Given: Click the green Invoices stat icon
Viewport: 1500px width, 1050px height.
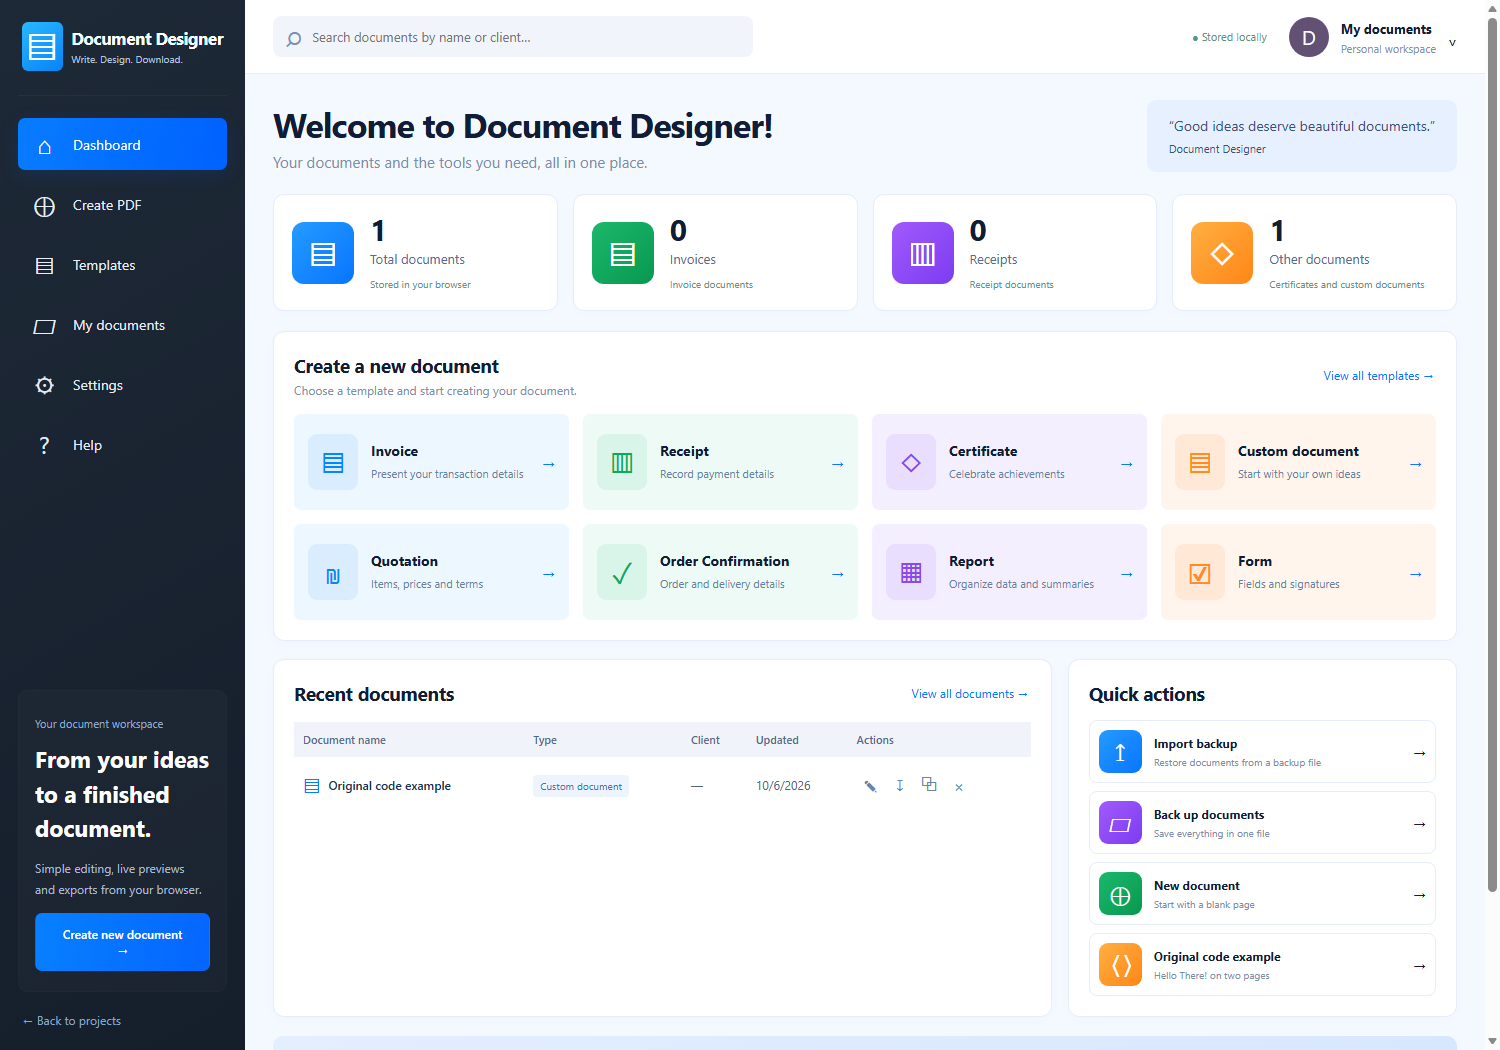Looking at the screenshot, I should 623,253.
